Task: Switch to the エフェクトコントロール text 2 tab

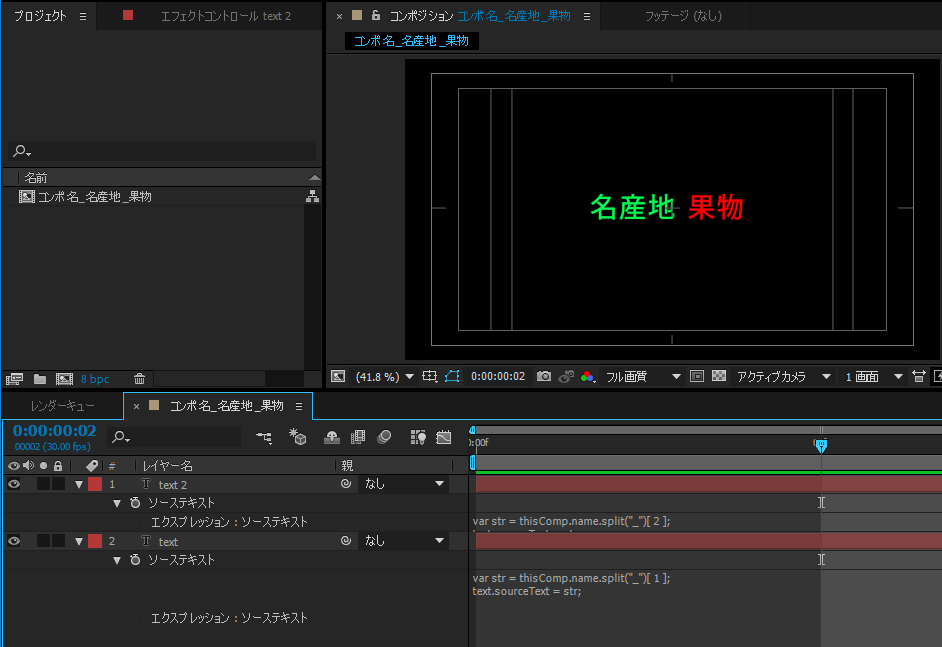Action: coord(225,16)
